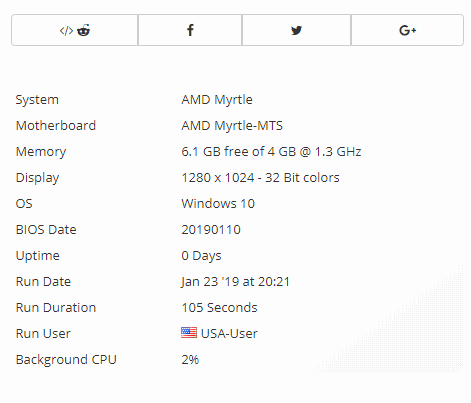Share on Twitter via the bird icon
This screenshot has width=471, height=403.
click(x=296, y=30)
